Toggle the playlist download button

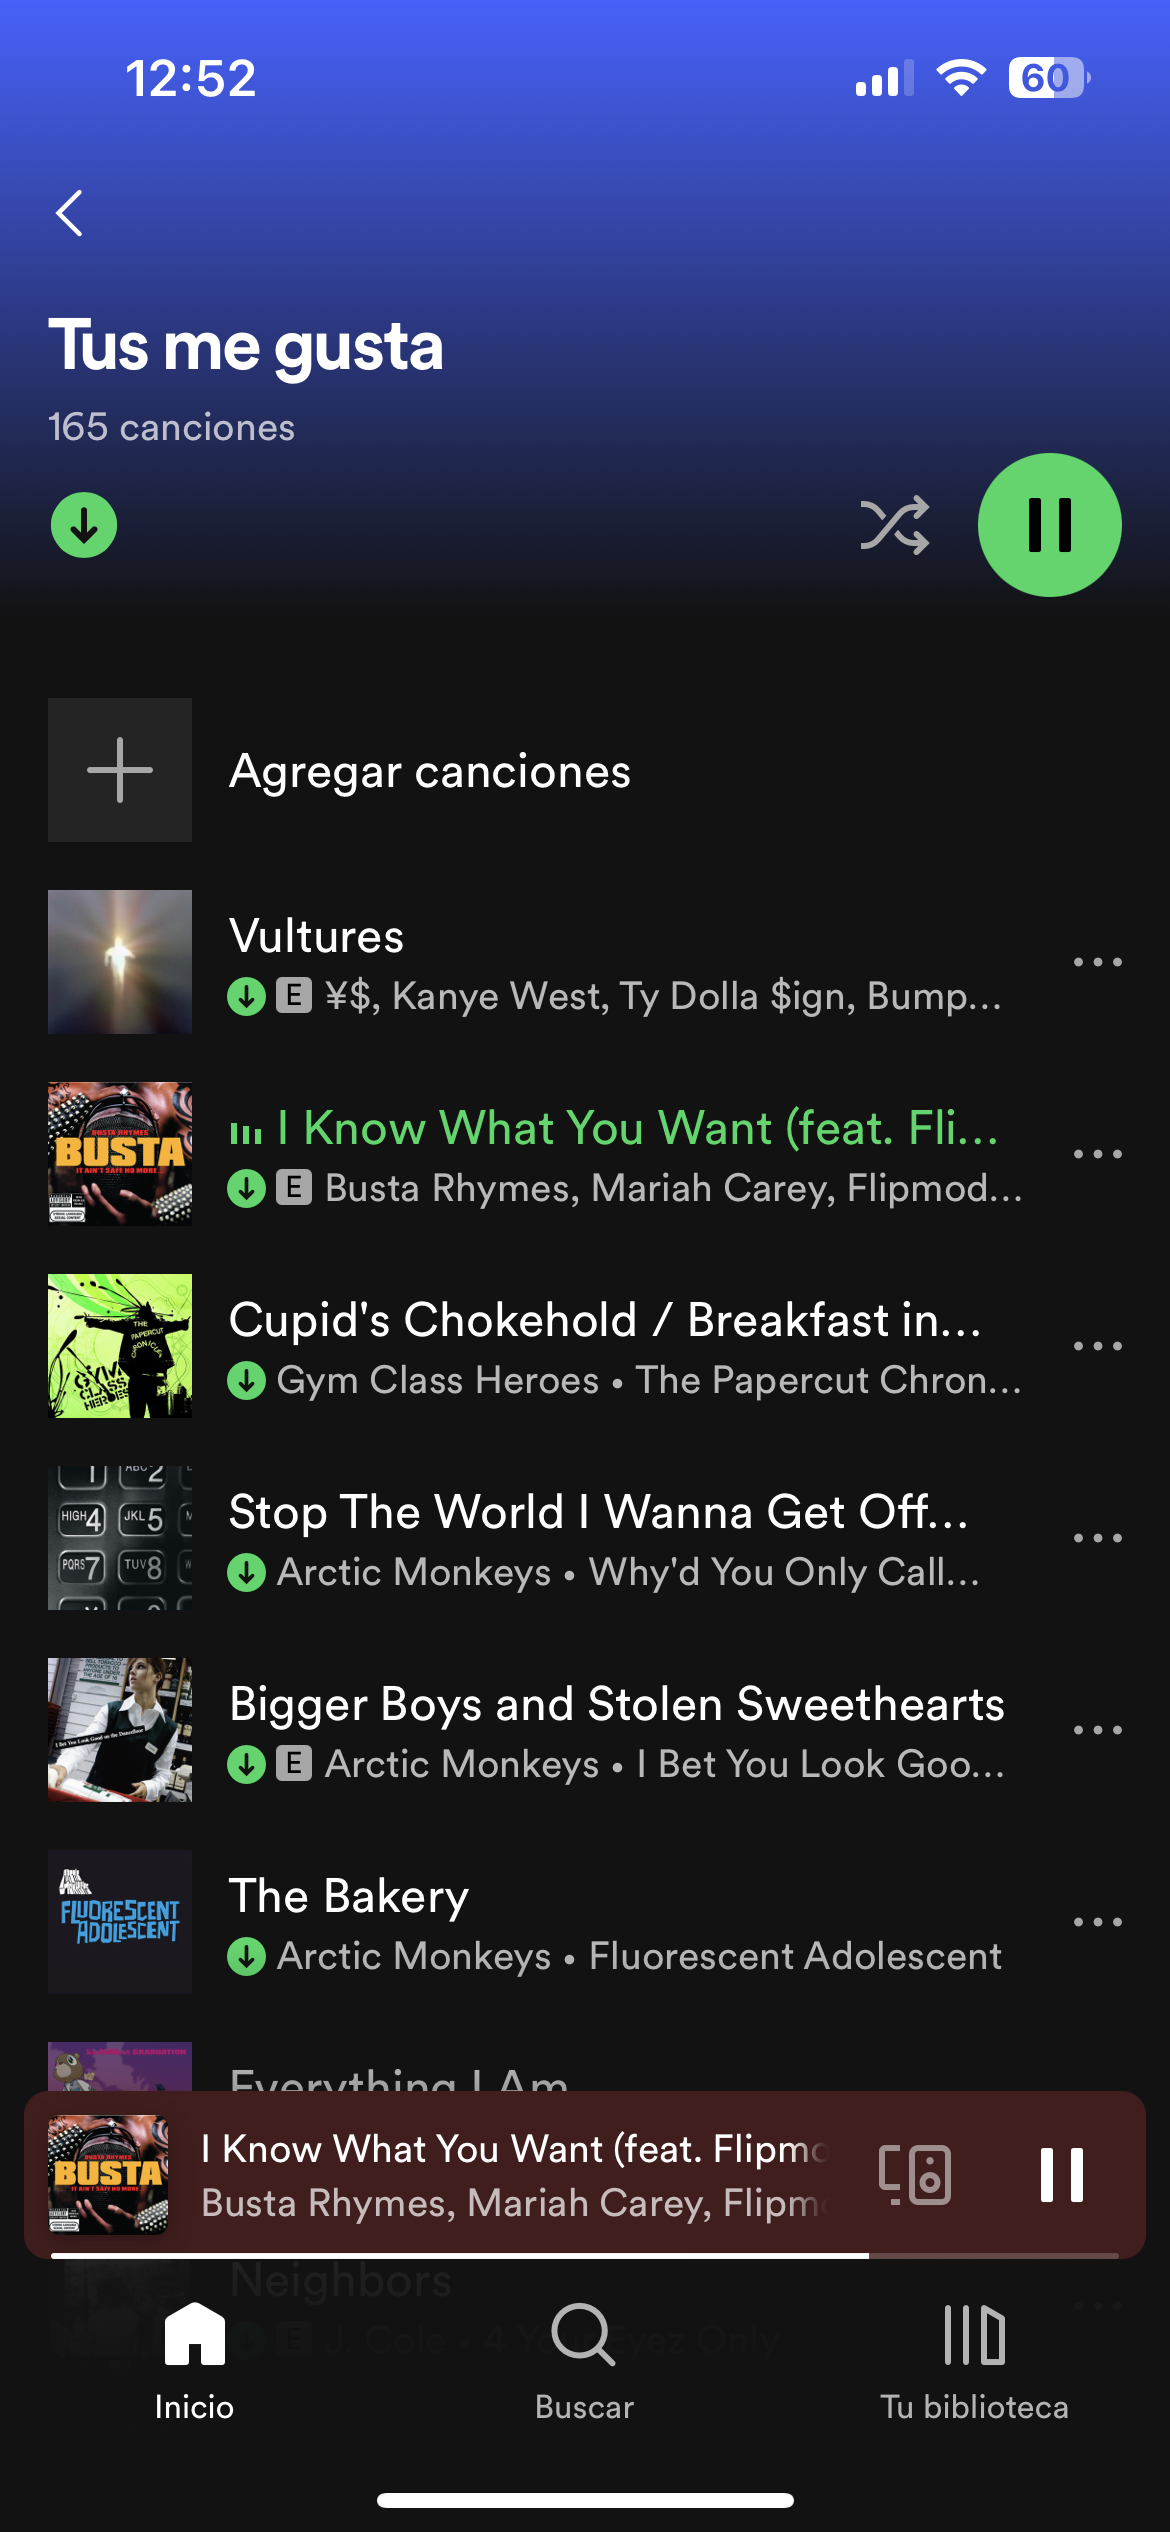[x=84, y=525]
